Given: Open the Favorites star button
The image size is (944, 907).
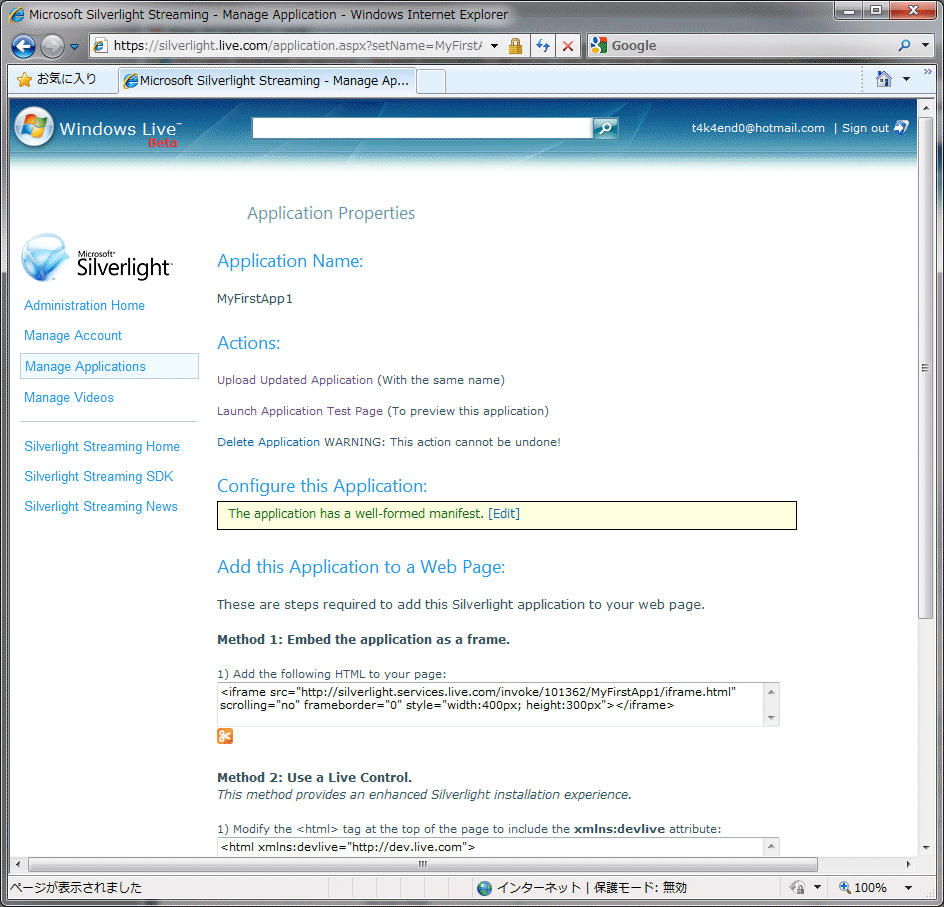Looking at the screenshot, I should [x=57, y=80].
